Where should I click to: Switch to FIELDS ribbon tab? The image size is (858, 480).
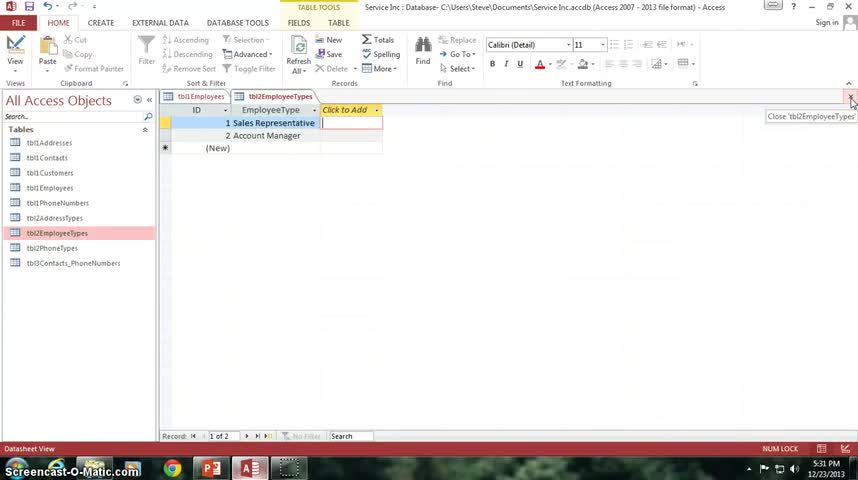point(299,23)
